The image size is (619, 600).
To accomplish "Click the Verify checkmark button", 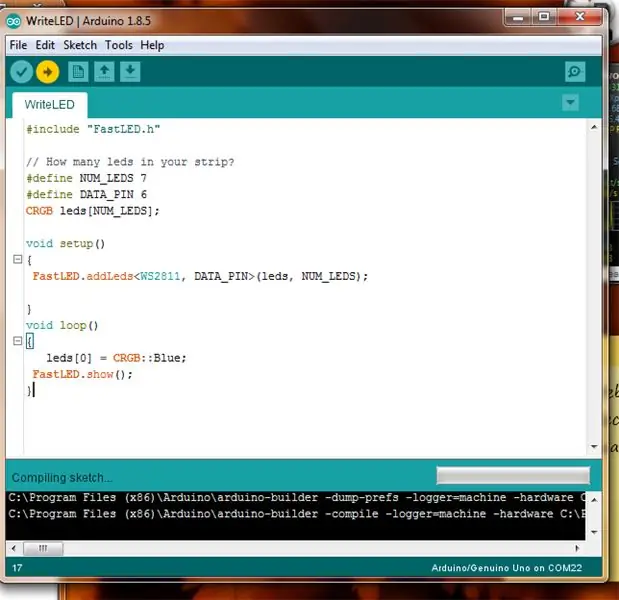I will point(21,72).
